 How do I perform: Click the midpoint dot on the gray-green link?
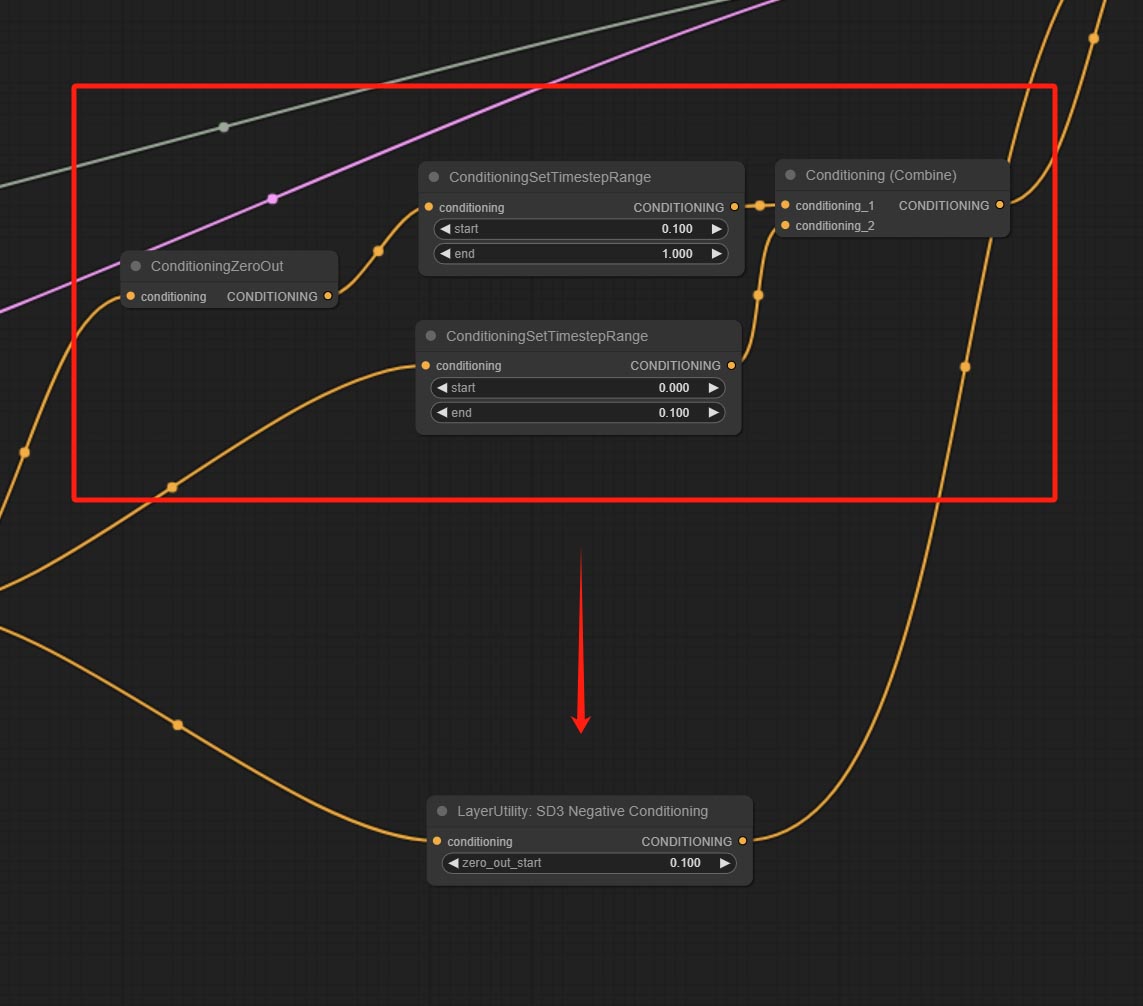[223, 127]
